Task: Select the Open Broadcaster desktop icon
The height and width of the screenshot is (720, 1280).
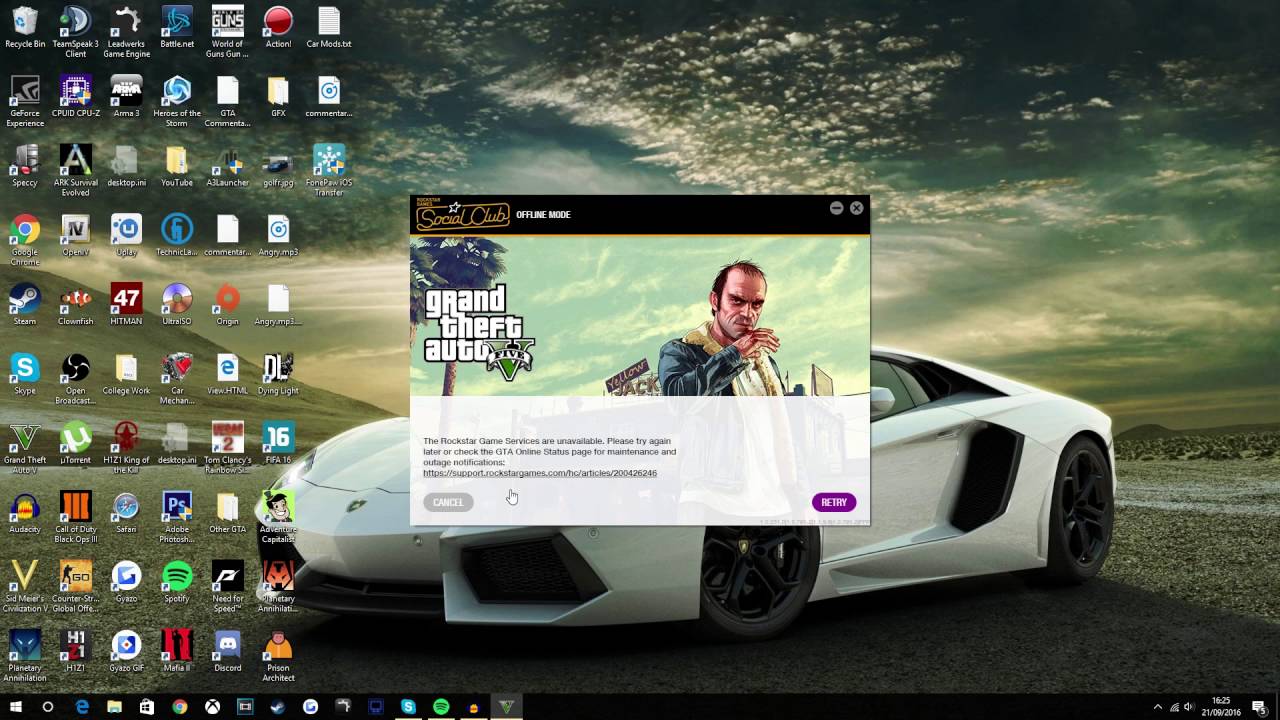Action: (76, 378)
